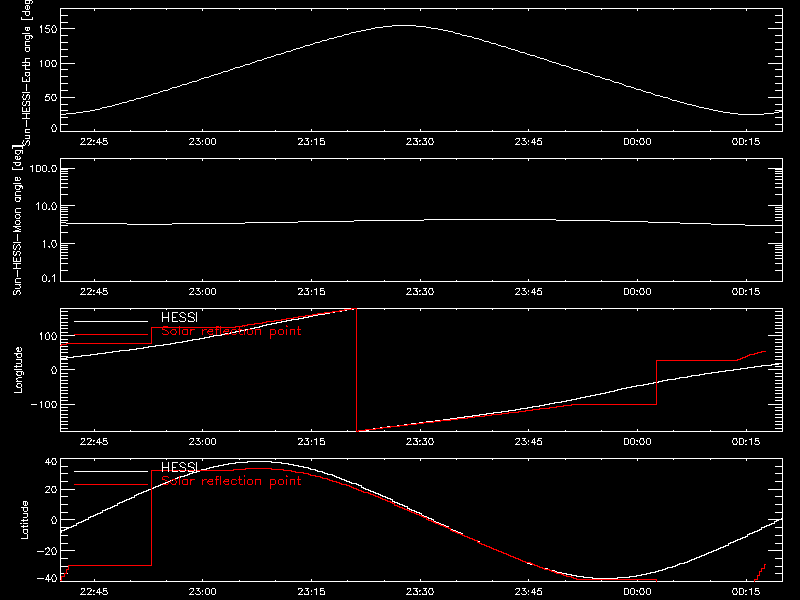Viewport: 800px width, 600px height.
Task: Click 23:00 time label under Longitude plot
Action: [203, 442]
